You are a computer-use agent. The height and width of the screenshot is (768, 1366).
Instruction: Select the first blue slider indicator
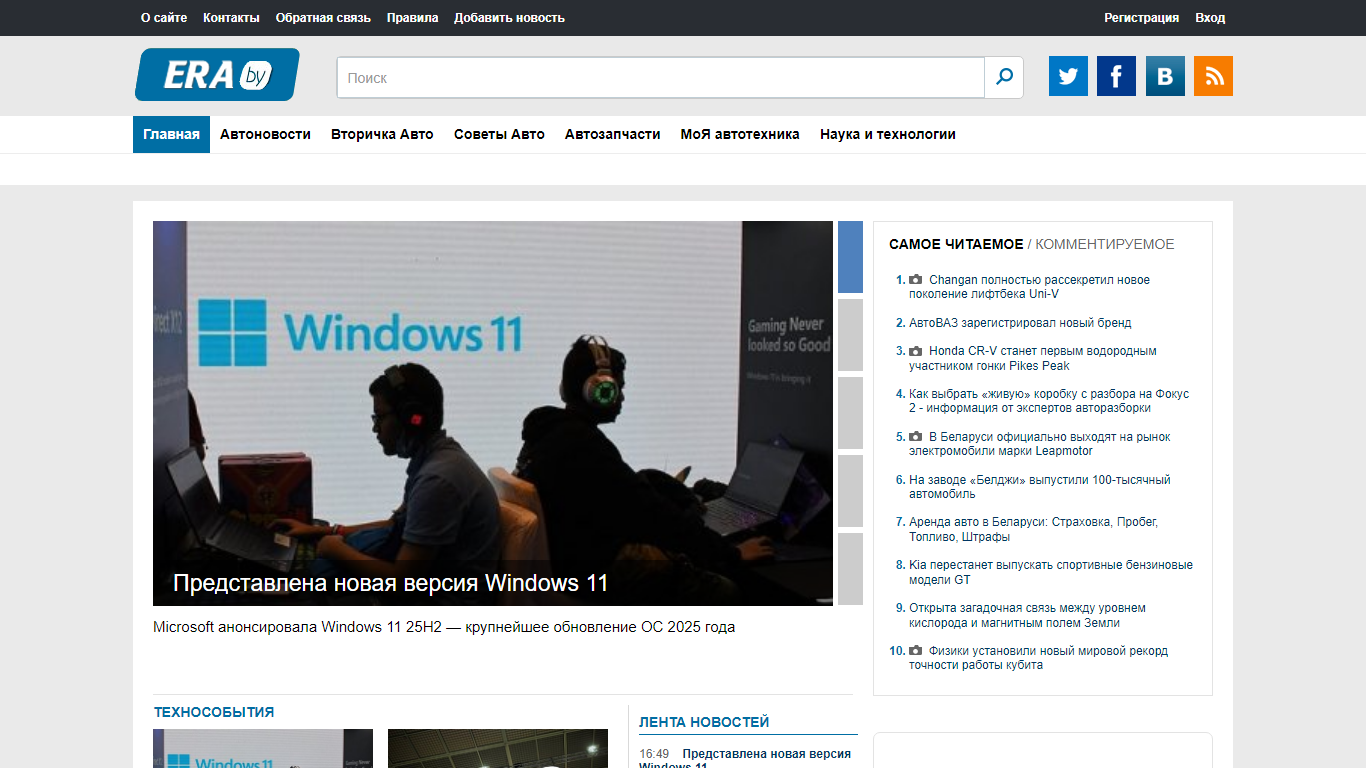850,257
